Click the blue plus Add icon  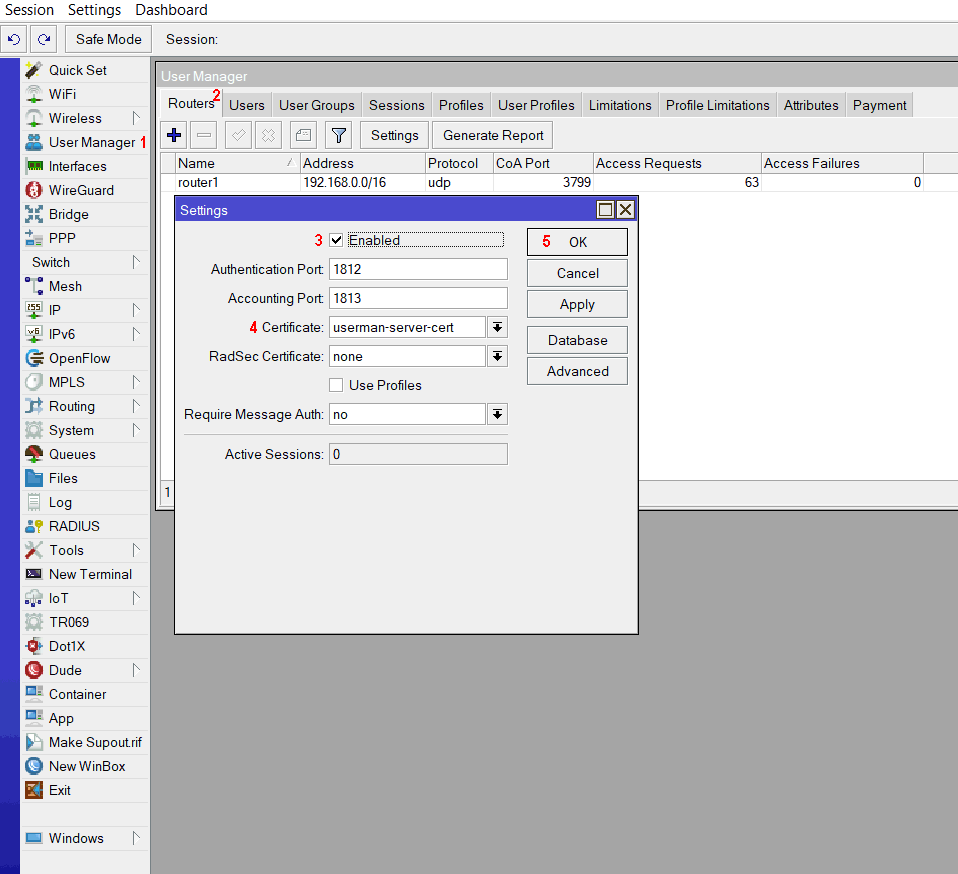coord(174,135)
